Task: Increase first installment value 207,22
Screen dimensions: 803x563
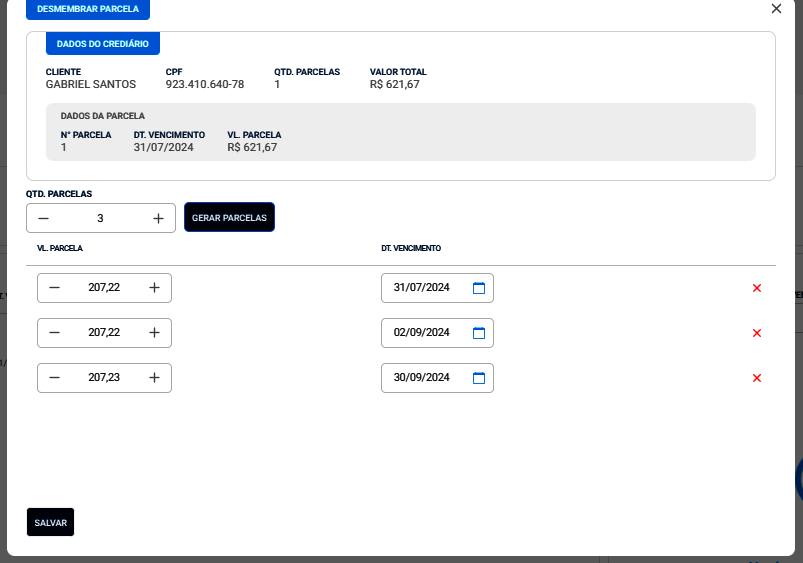Action: (154, 288)
